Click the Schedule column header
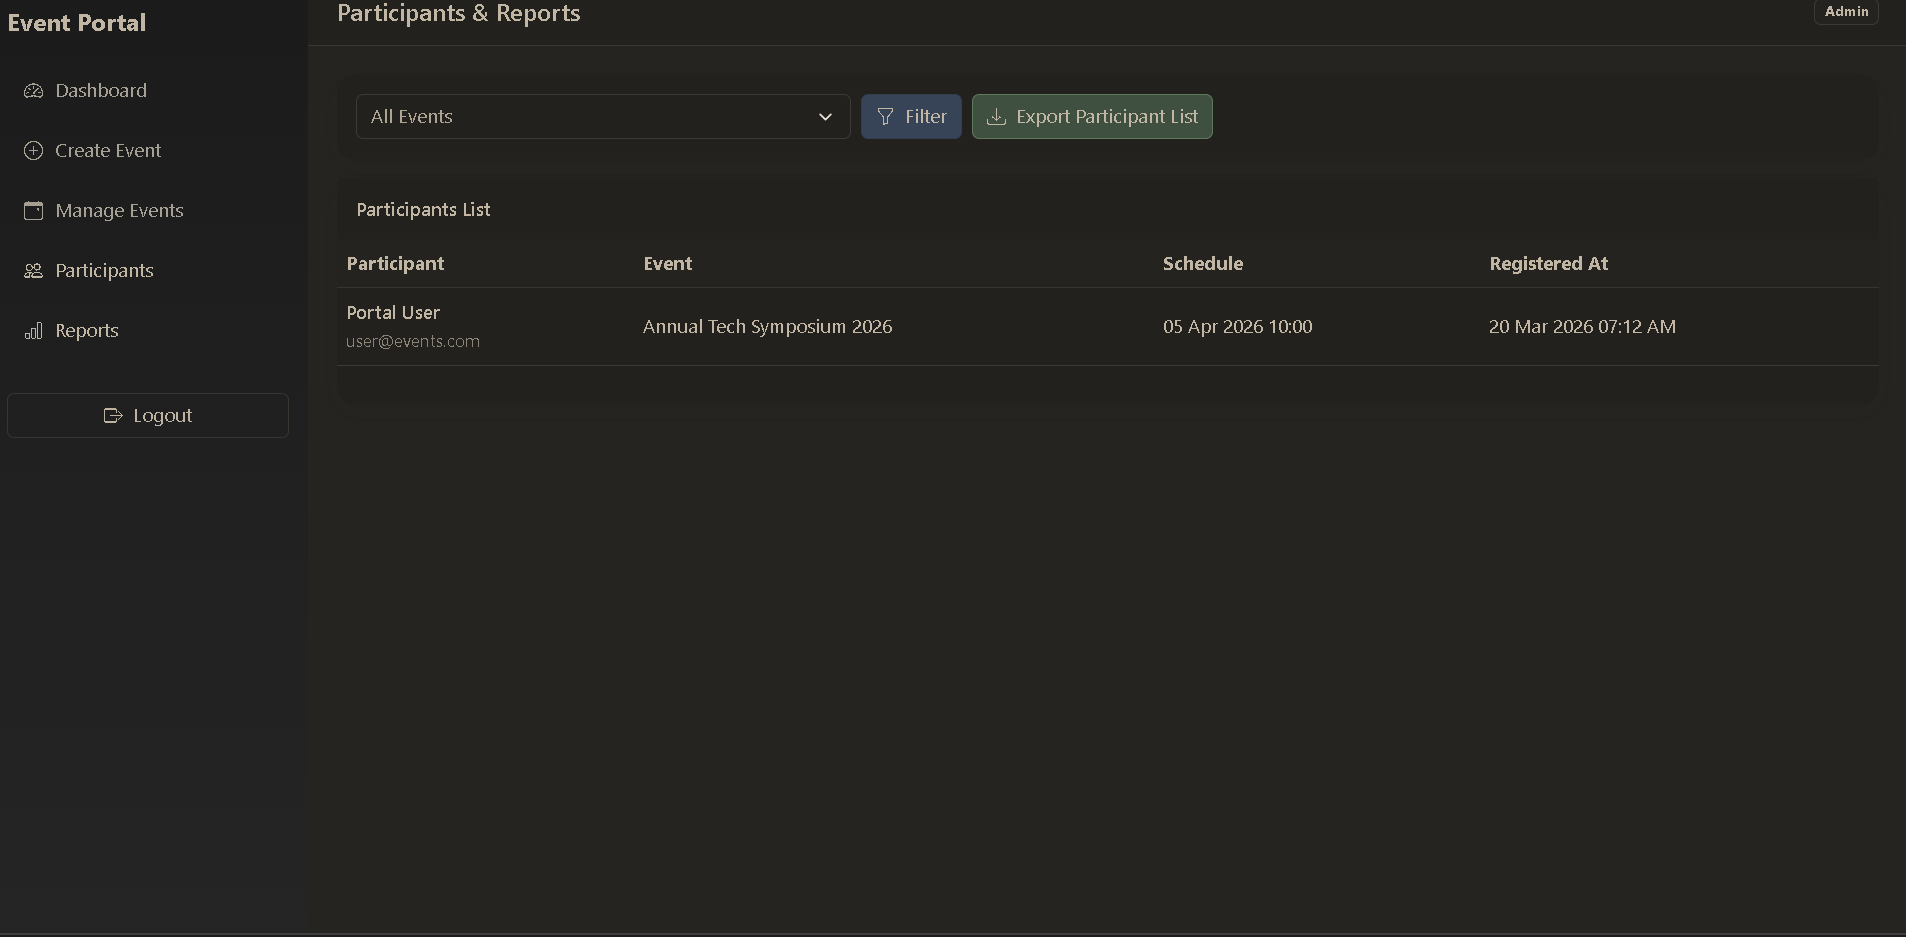Image resolution: width=1906 pixels, height=937 pixels. 1203,264
